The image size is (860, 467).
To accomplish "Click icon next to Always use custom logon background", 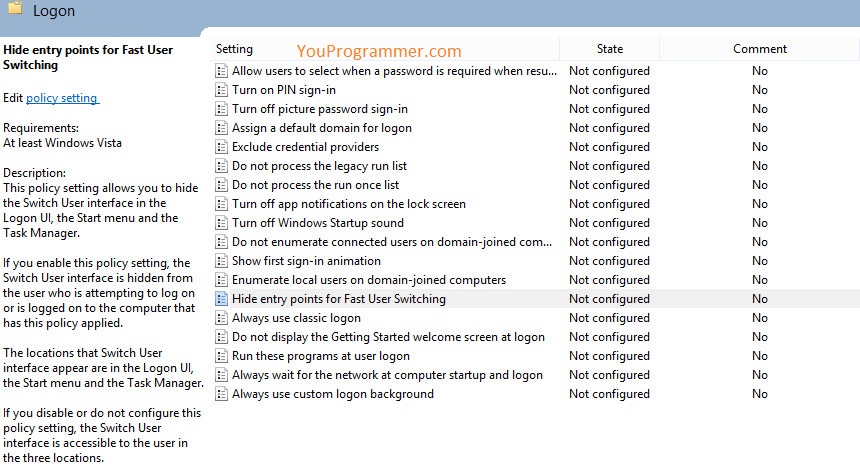I will pyautogui.click(x=221, y=394).
